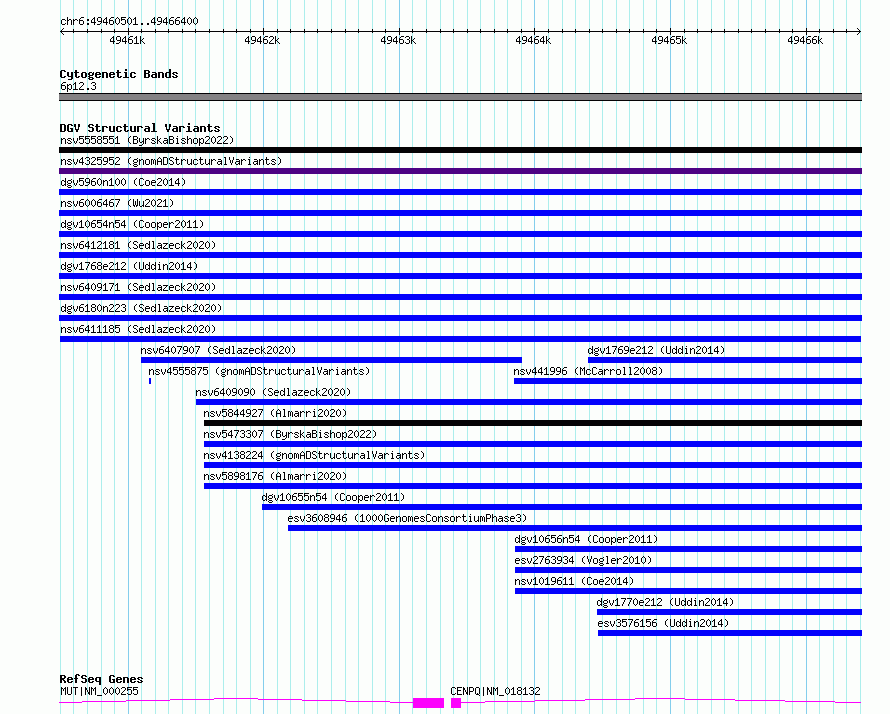
Task: Click the blue nsv441996 variant bar
Action: (688, 381)
